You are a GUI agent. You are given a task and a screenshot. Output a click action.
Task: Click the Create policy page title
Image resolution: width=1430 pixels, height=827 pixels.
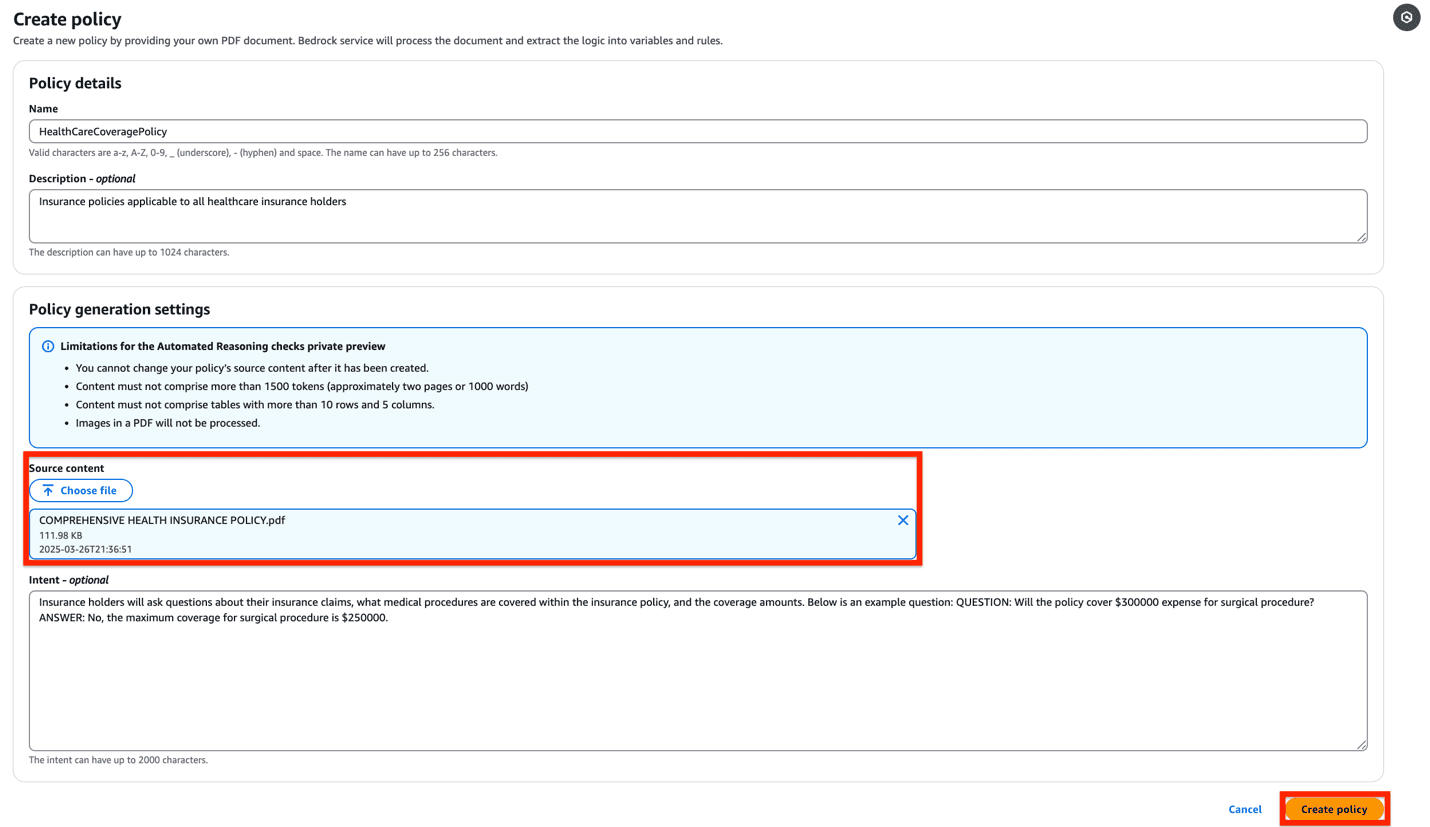tap(67, 19)
